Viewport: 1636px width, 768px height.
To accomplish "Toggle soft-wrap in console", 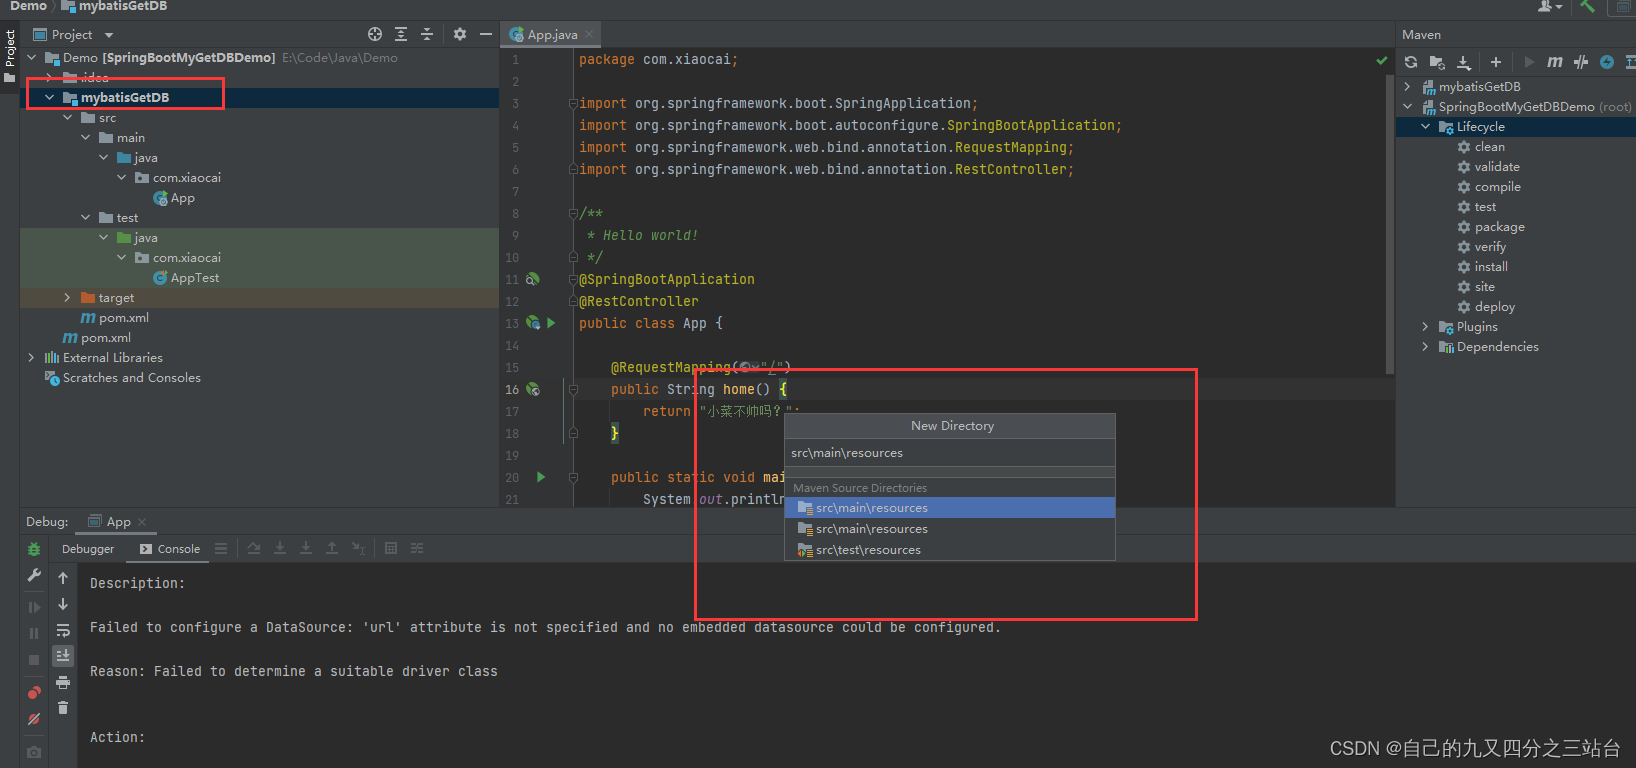I will click(63, 630).
